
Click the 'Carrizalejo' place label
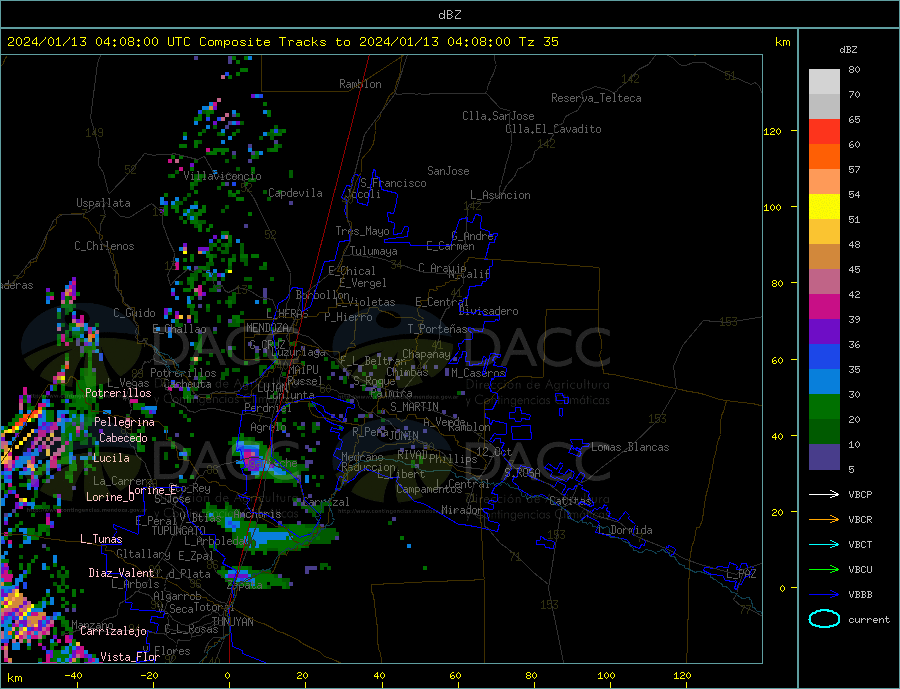(113, 632)
